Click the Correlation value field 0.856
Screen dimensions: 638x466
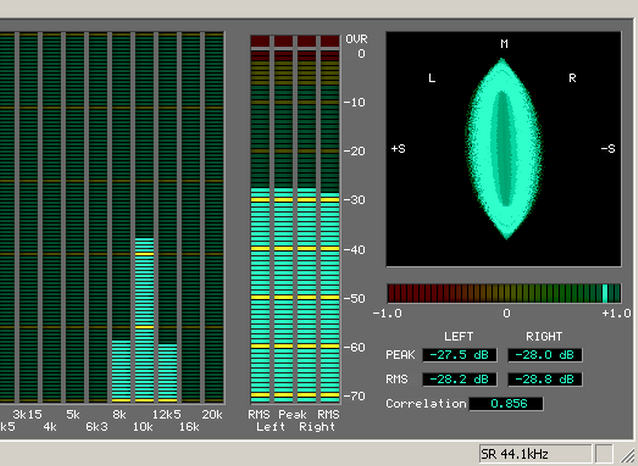tap(507, 404)
